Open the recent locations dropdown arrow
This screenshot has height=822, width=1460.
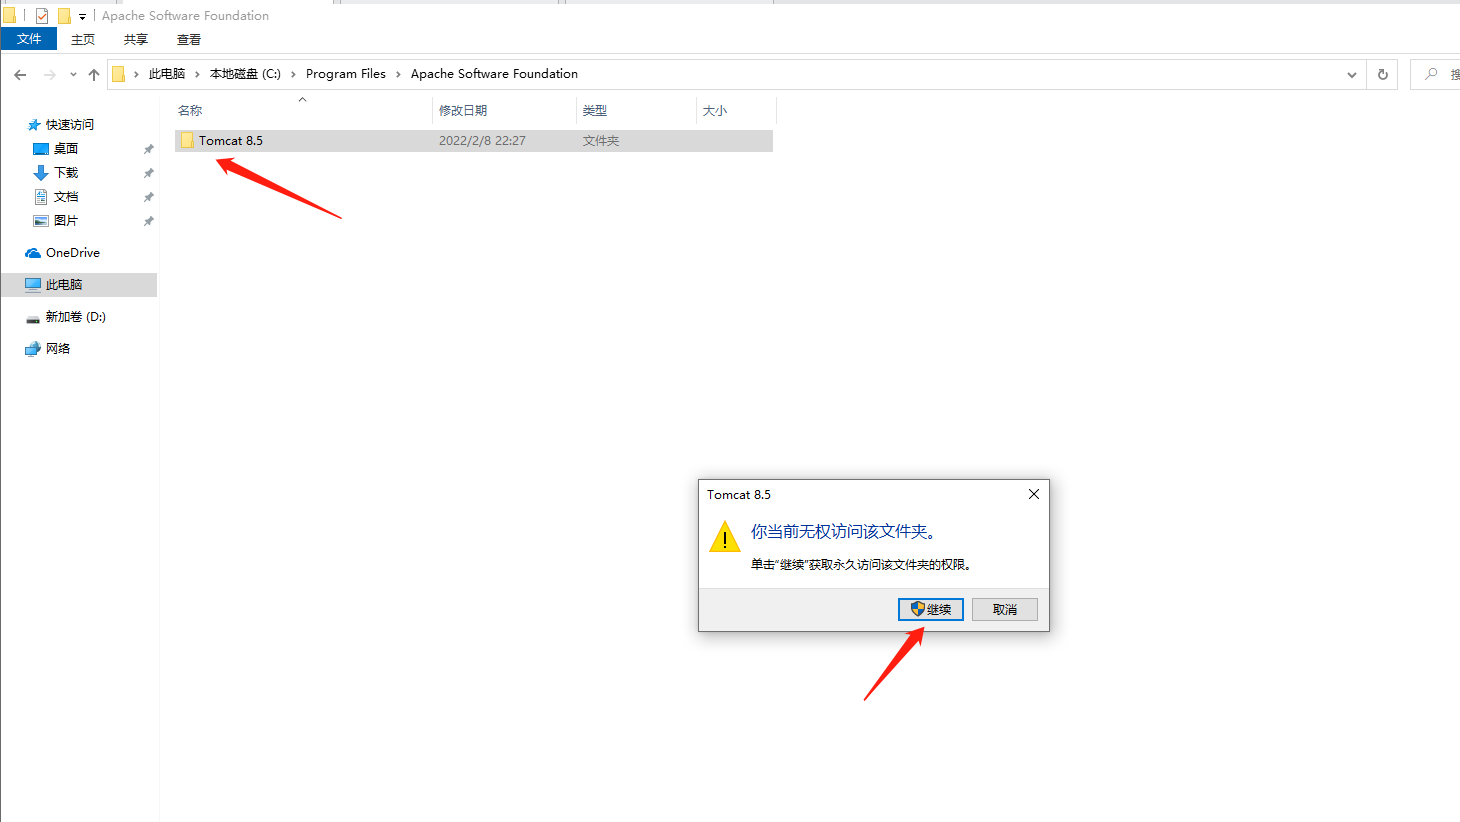point(73,74)
